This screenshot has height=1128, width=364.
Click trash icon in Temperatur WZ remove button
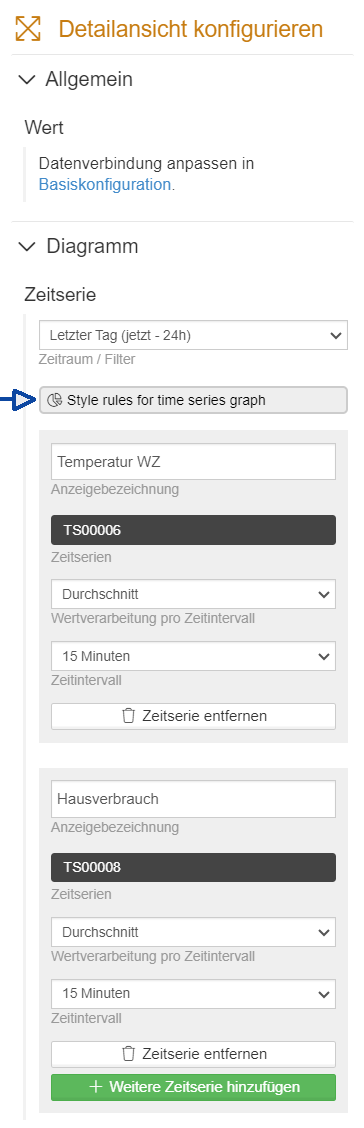point(129,716)
